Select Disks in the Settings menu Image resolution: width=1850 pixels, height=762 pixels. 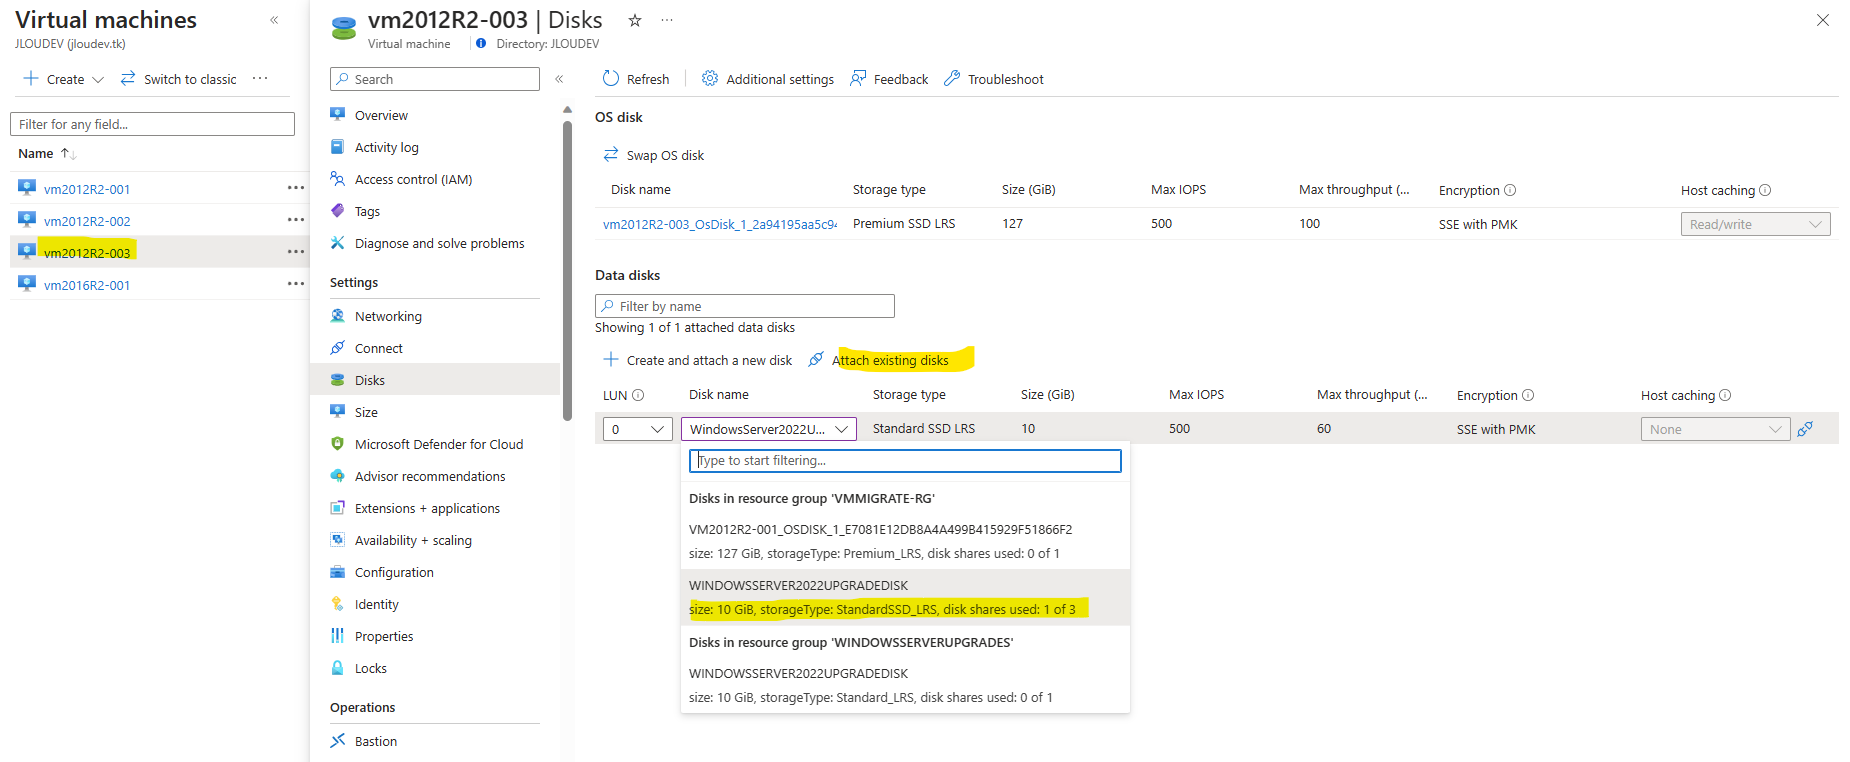pyautogui.click(x=370, y=380)
